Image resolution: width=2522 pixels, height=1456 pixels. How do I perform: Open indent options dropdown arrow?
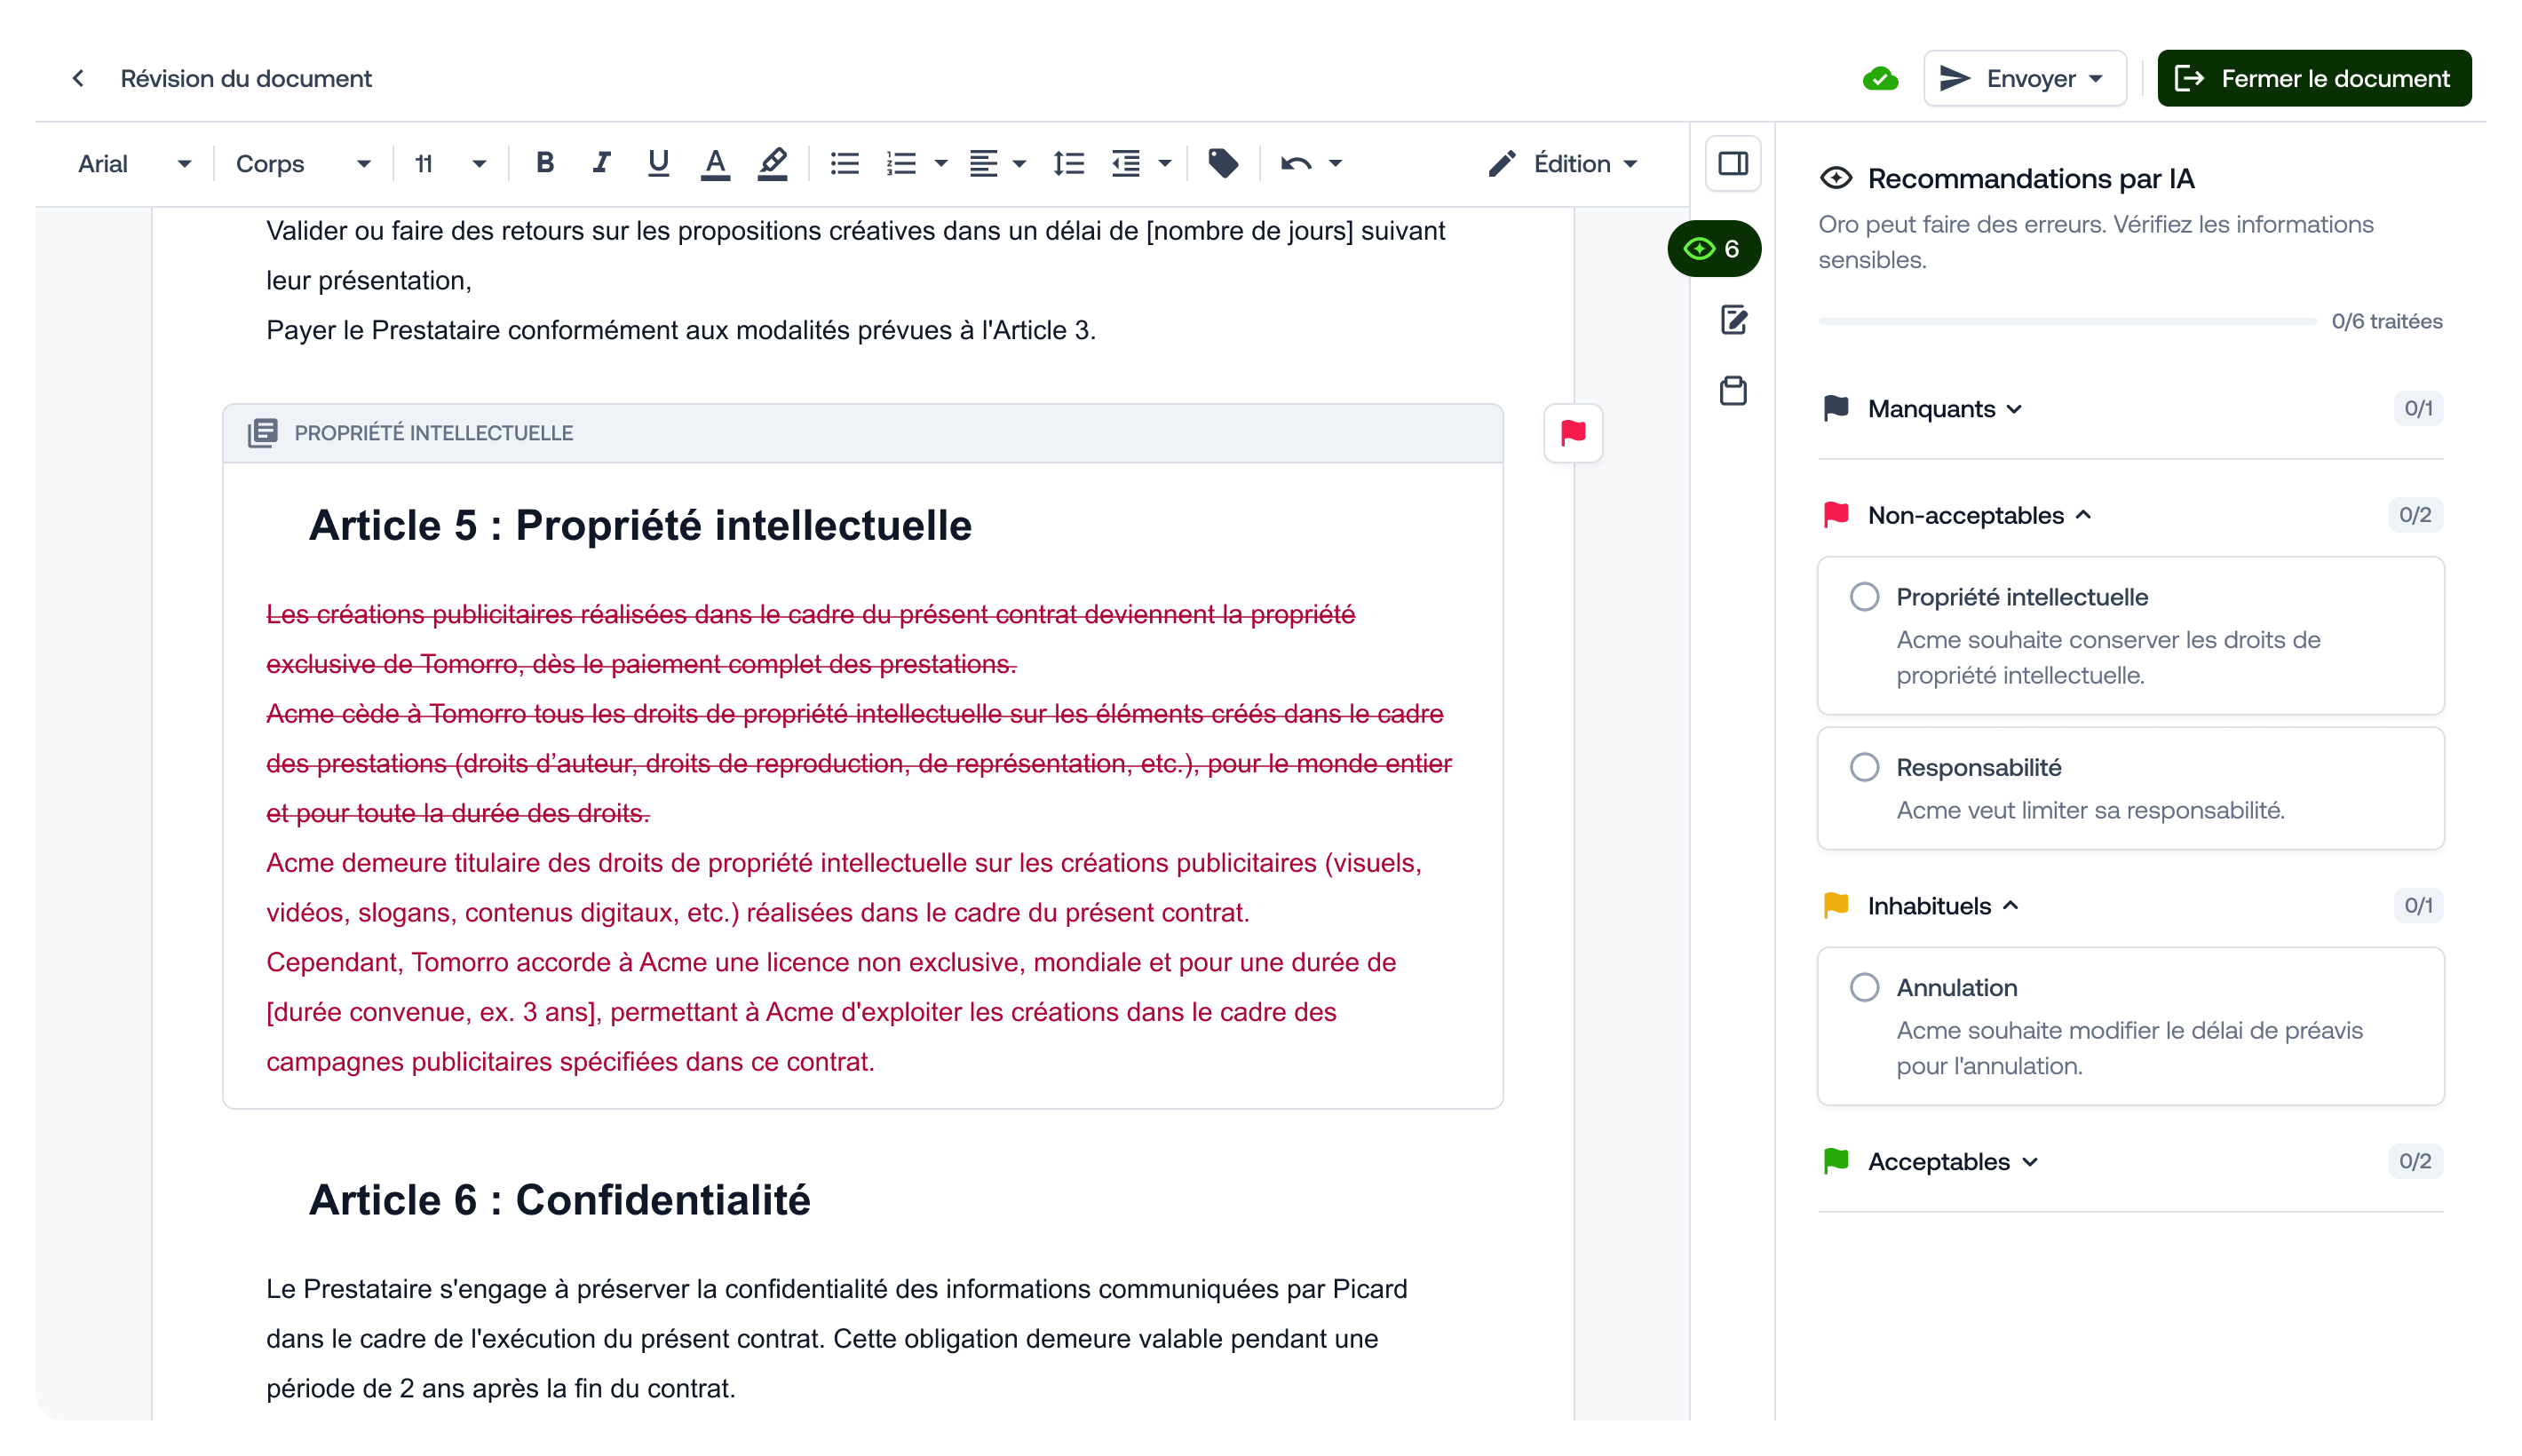point(1164,163)
